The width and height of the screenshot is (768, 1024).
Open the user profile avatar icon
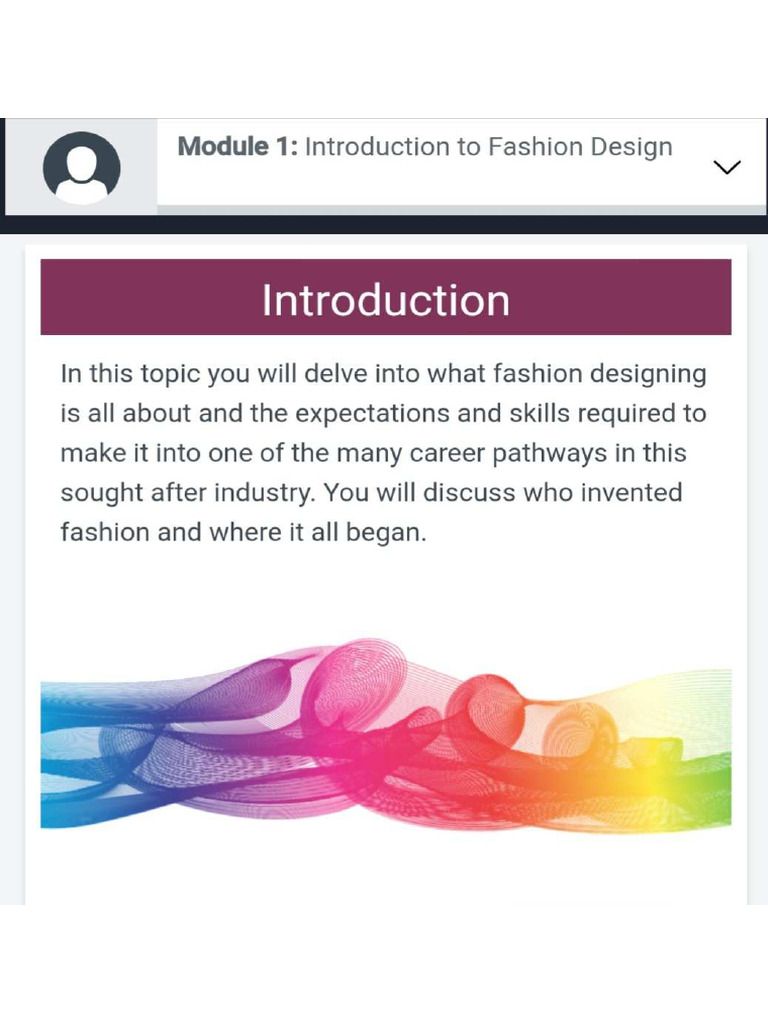(82, 168)
